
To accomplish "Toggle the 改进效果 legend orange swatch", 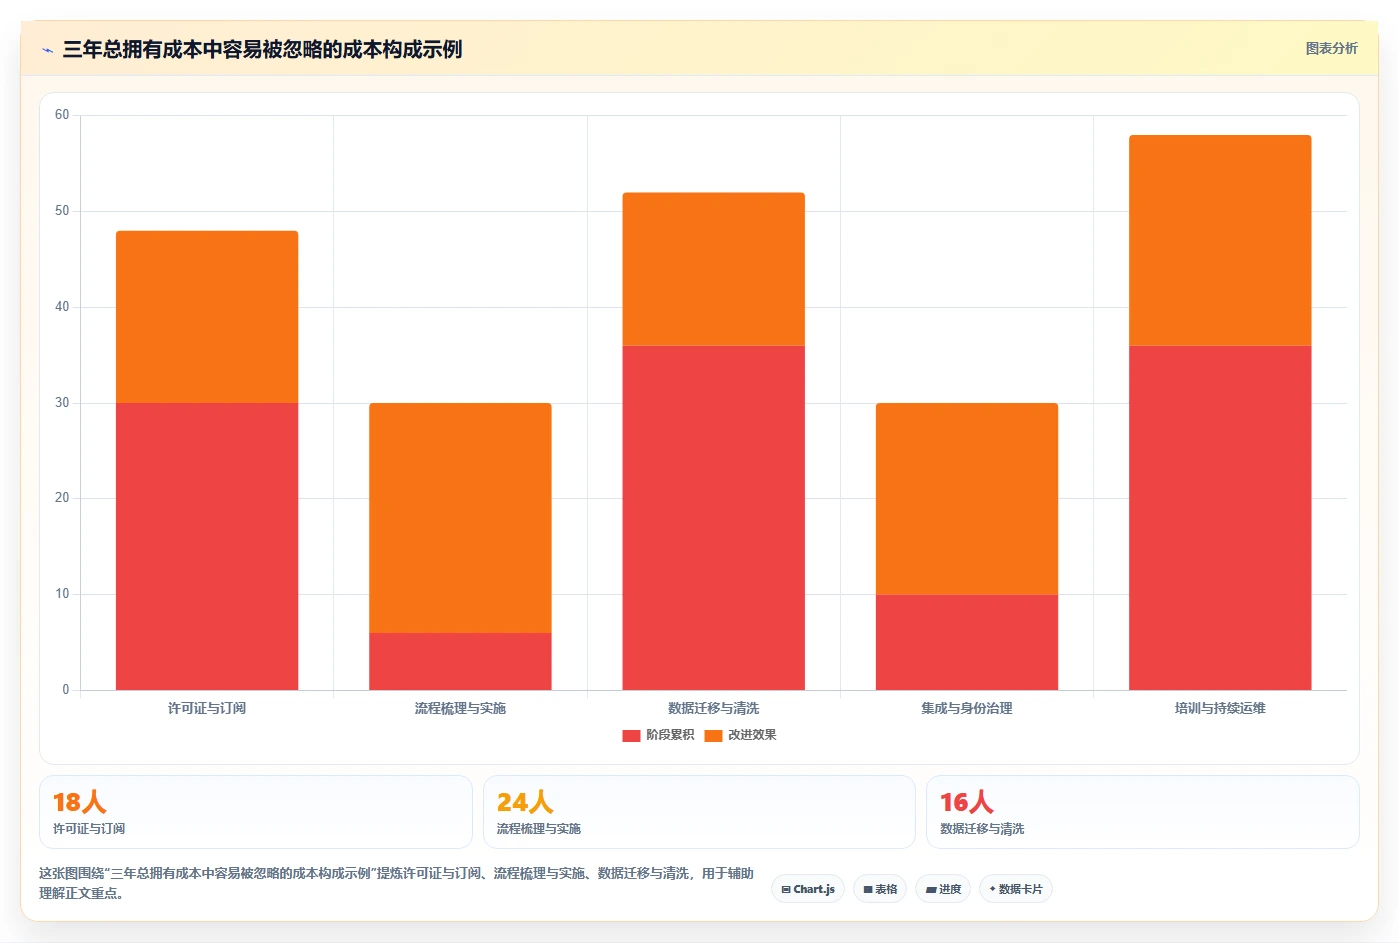I will [x=713, y=735].
